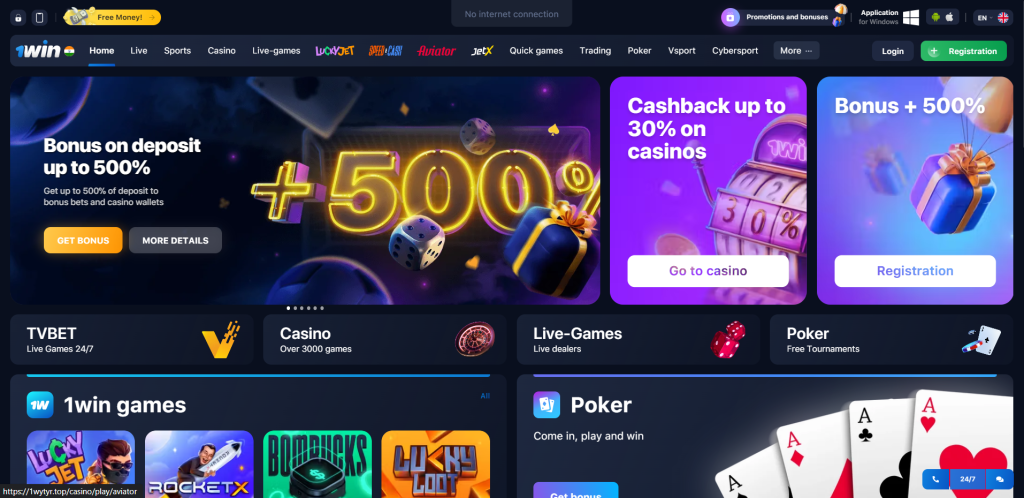Click the Free Money banner button

coord(112,17)
